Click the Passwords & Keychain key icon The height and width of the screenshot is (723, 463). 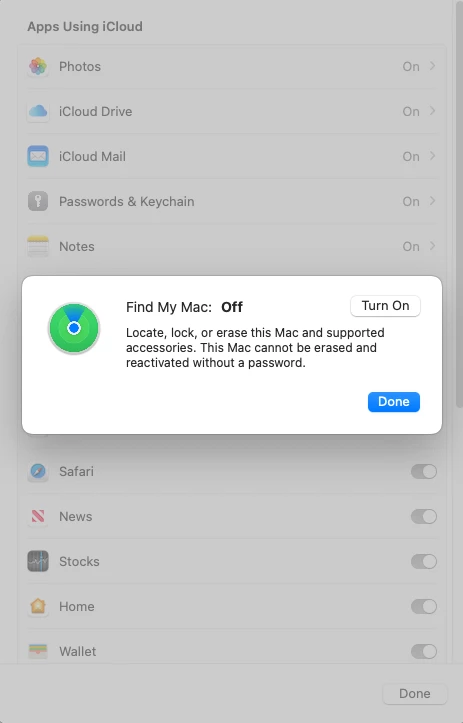click(38, 201)
